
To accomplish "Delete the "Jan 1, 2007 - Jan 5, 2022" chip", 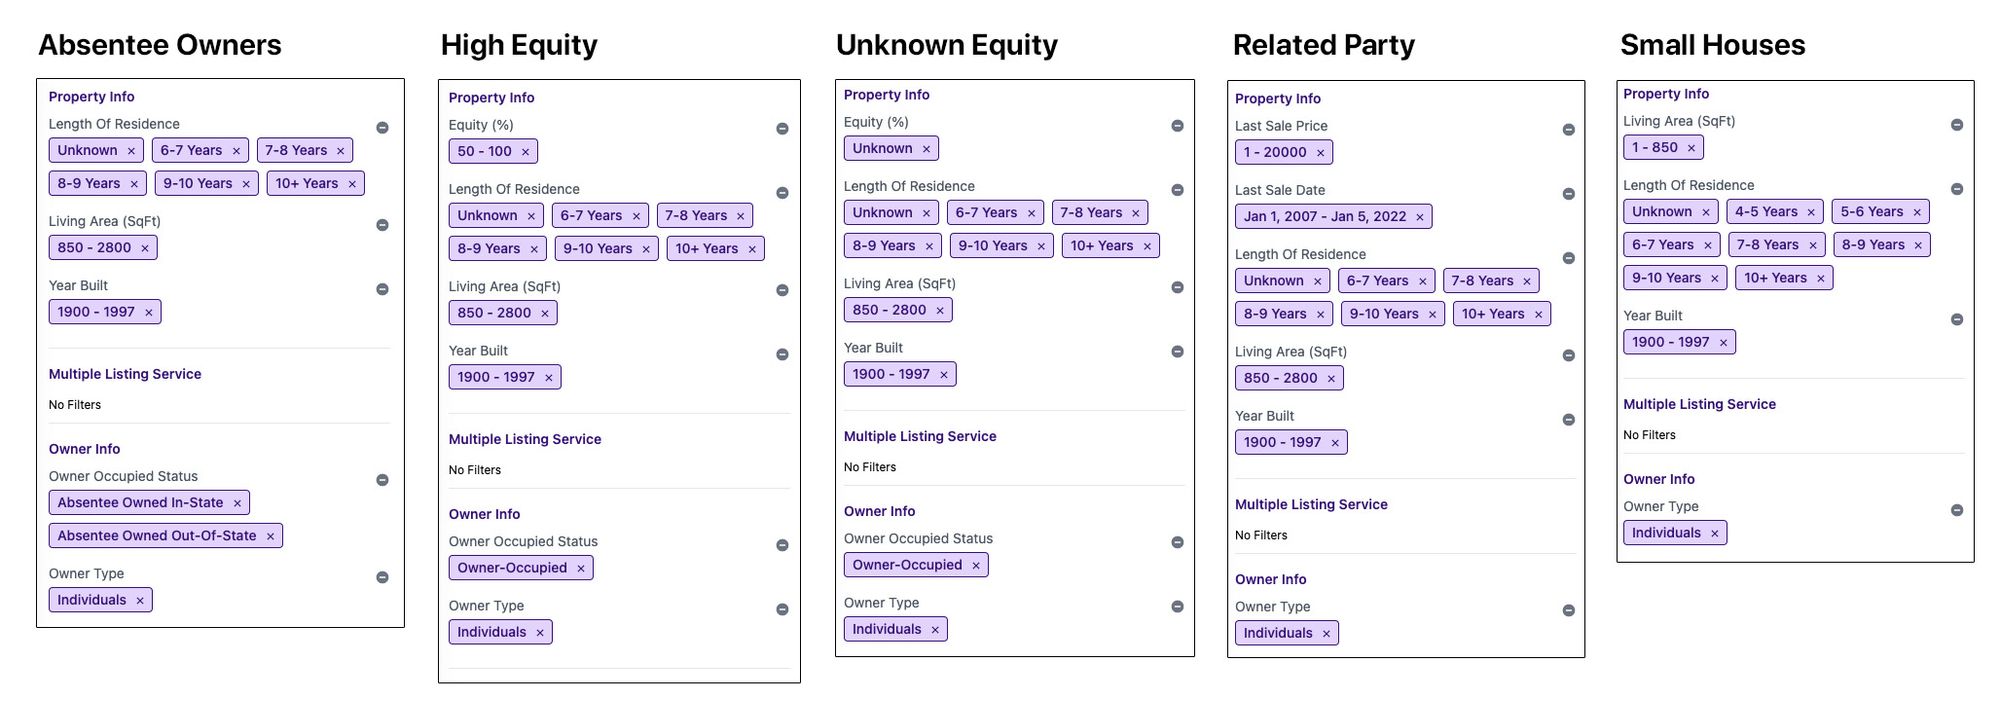I will (1419, 217).
